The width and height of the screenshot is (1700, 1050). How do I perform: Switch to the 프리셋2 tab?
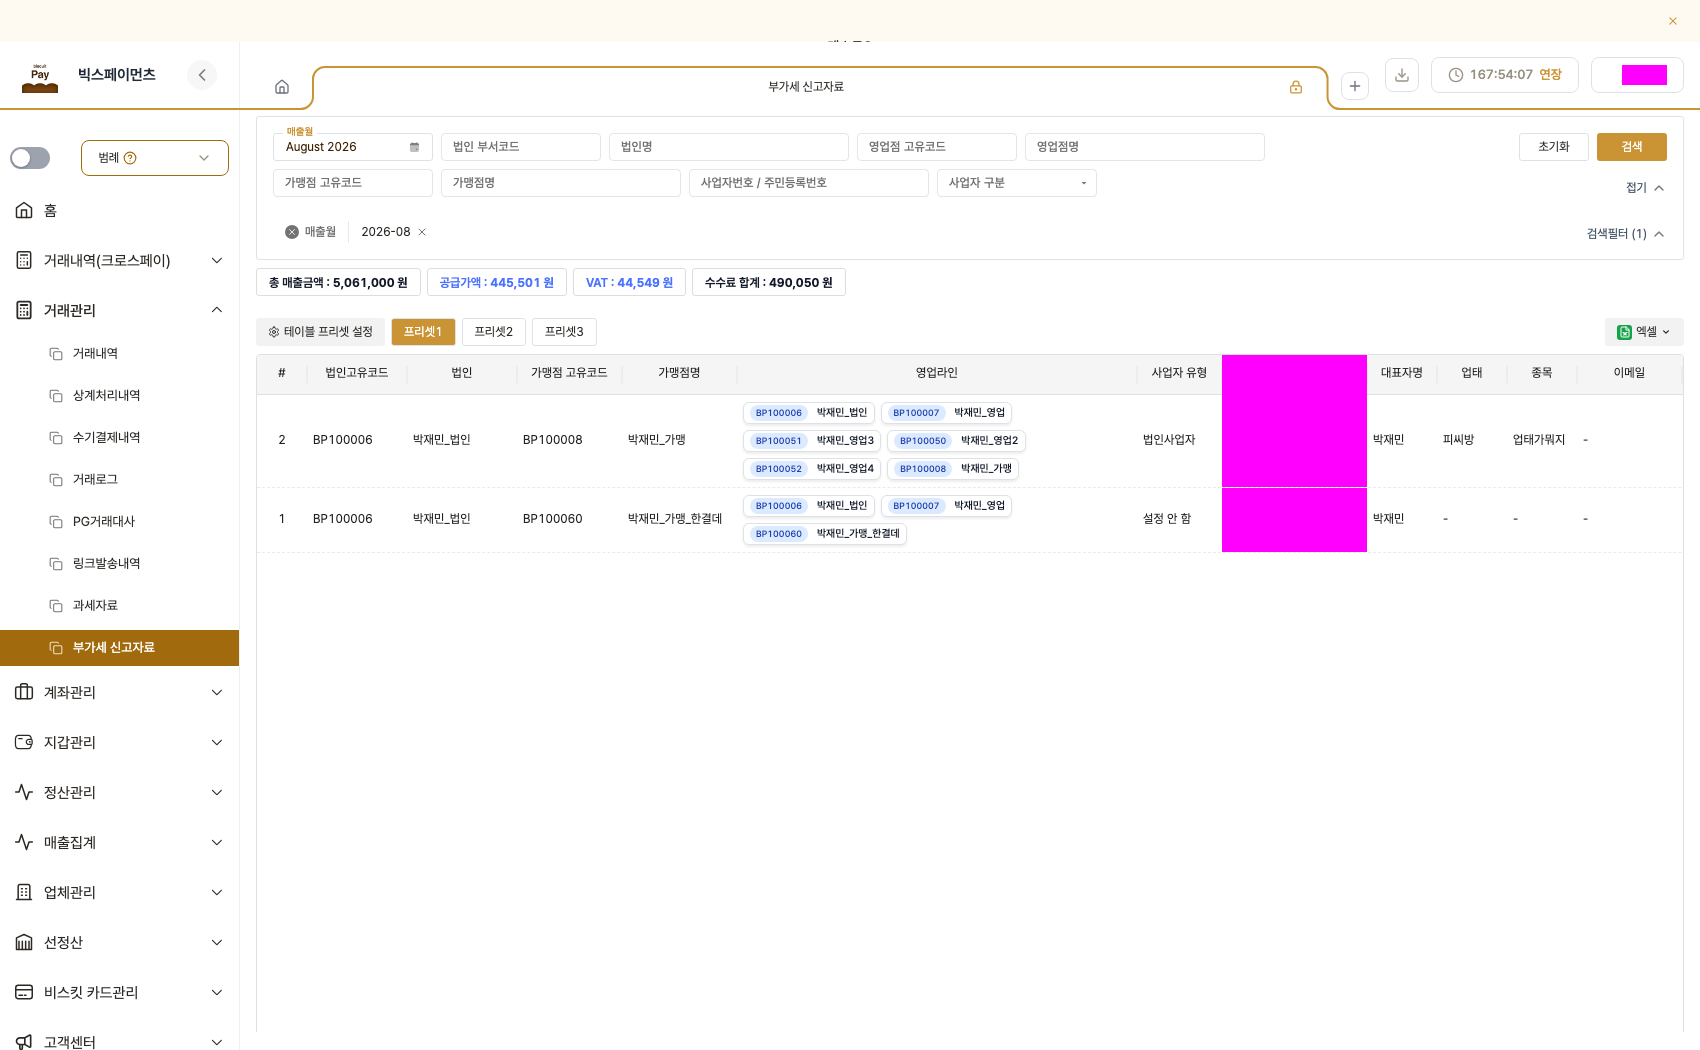[x=494, y=332]
